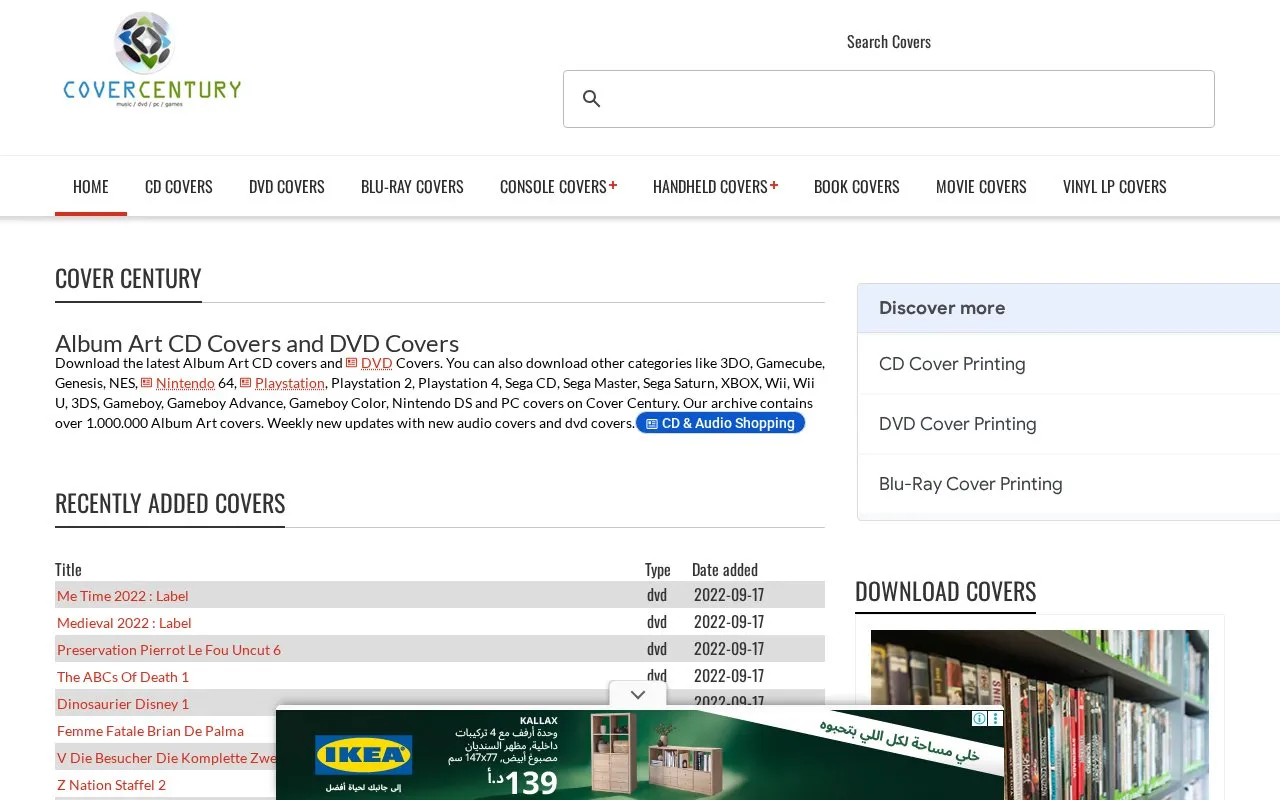Open the DVD Covers menu item
Viewport: 1280px width, 800px height.
pyautogui.click(x=287, y=186)
